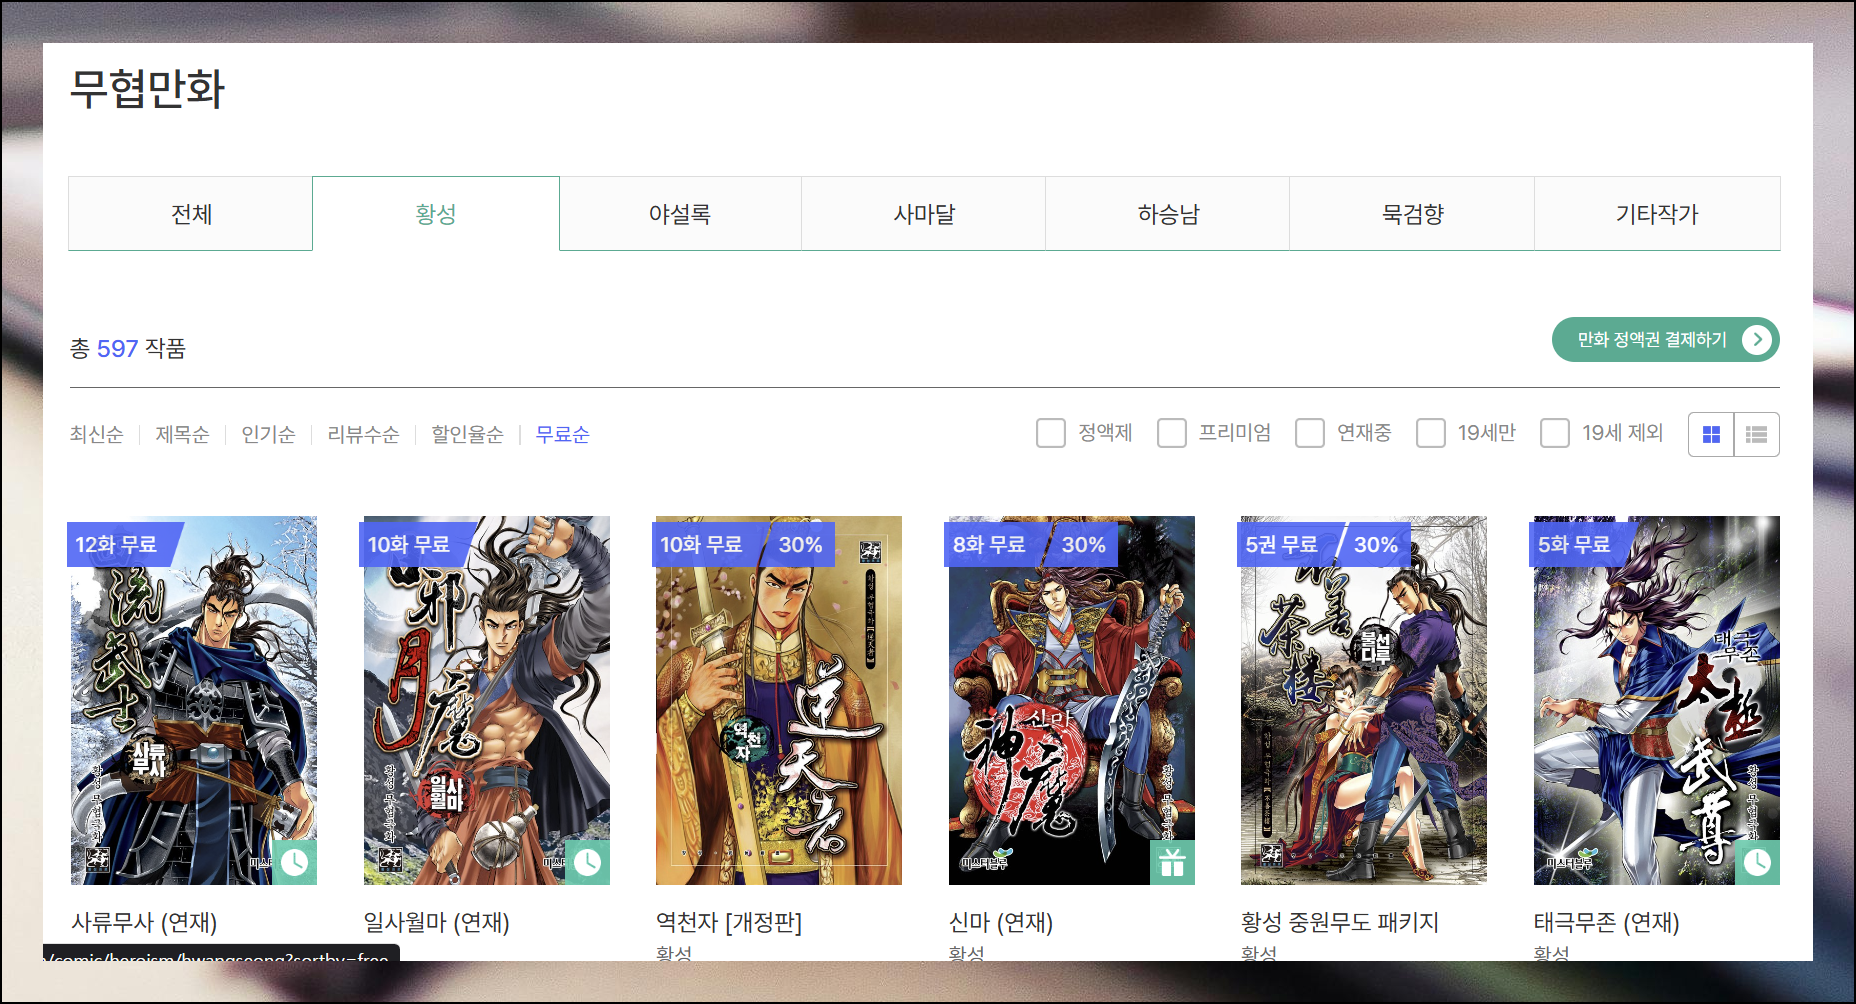Open the 기타작가 tab
1856x1004 pixels.
(x=1657, y=213)
